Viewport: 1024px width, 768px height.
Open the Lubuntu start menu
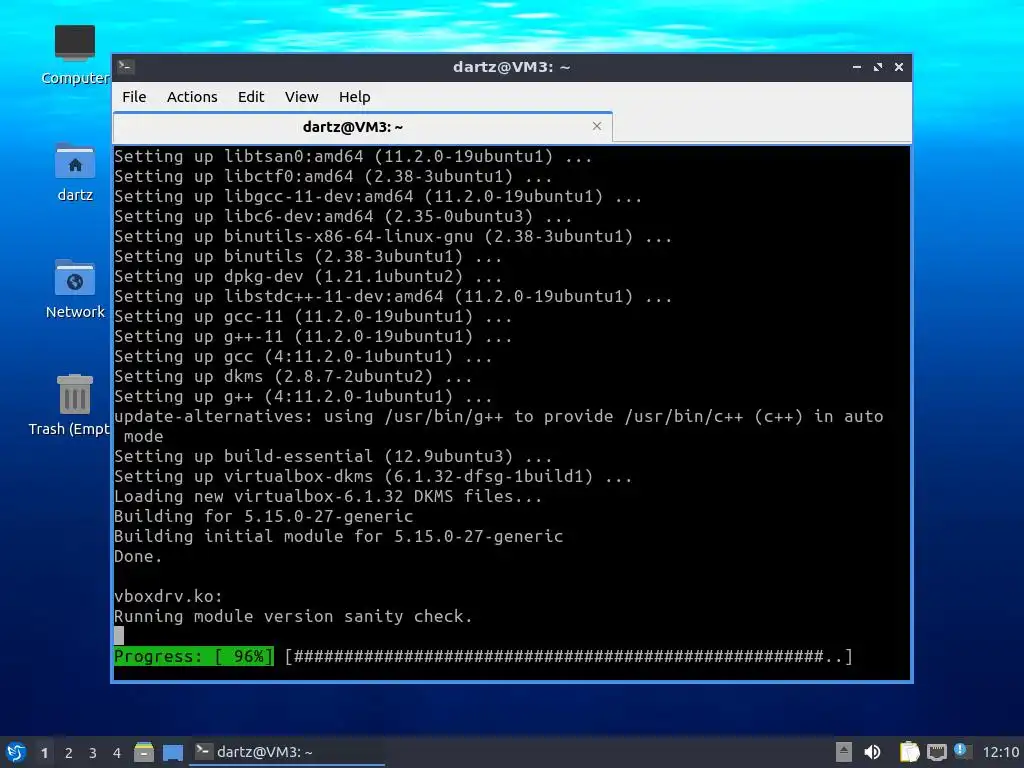[x=16, y=752]
